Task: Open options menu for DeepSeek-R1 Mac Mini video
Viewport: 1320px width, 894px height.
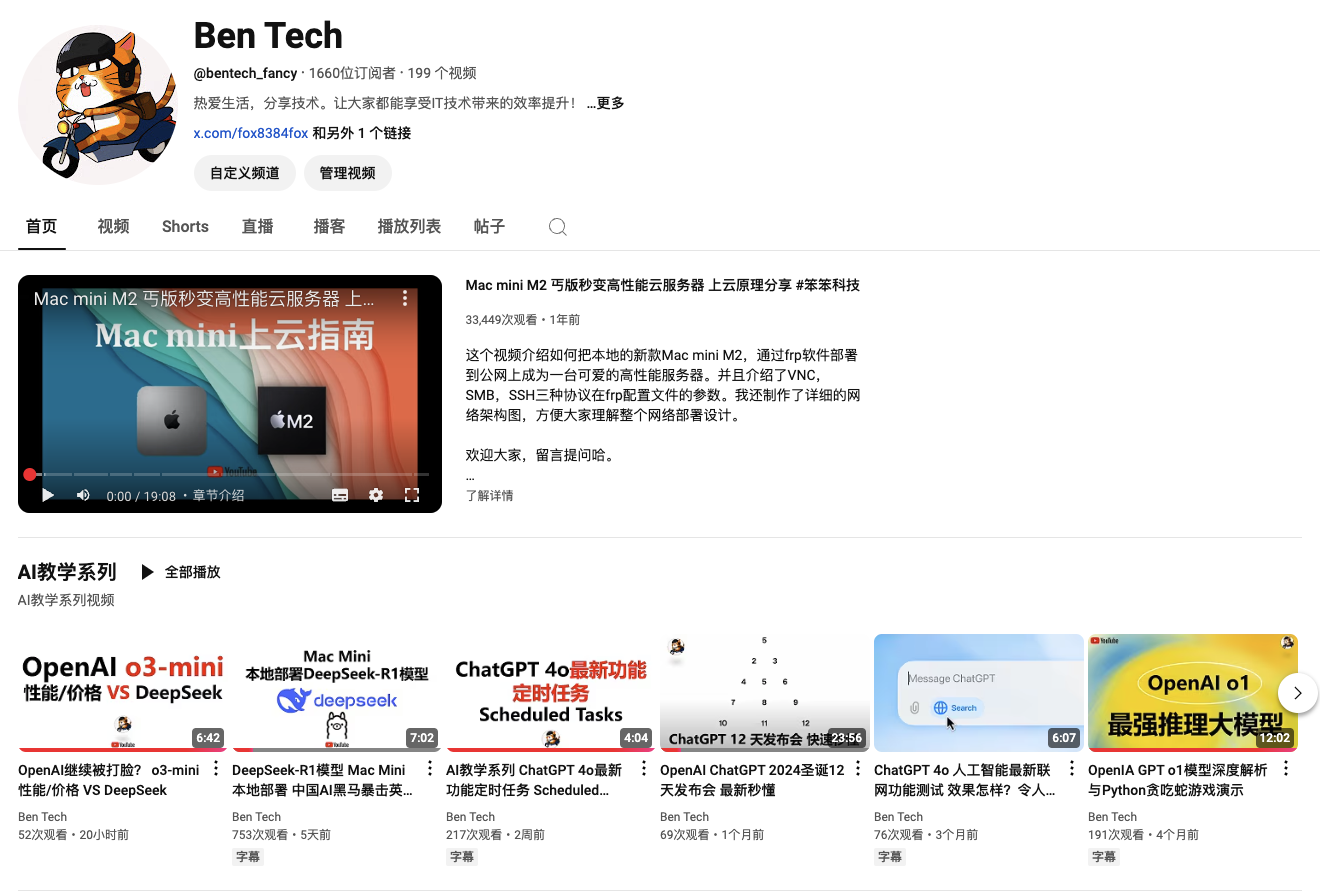Action: [x=430, y=769]
